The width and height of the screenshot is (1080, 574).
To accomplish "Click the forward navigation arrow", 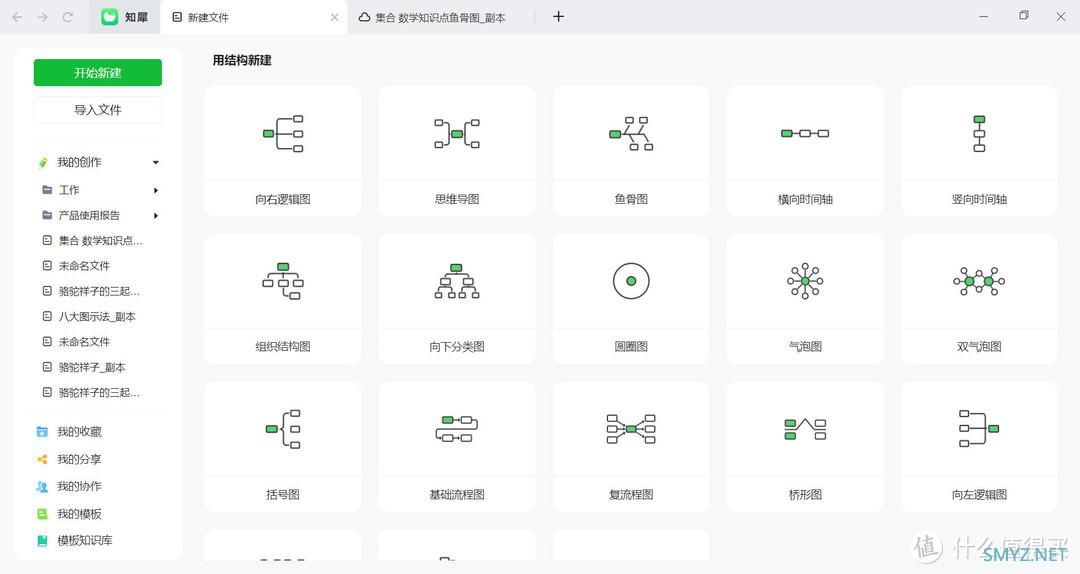I will pos(43,17).
